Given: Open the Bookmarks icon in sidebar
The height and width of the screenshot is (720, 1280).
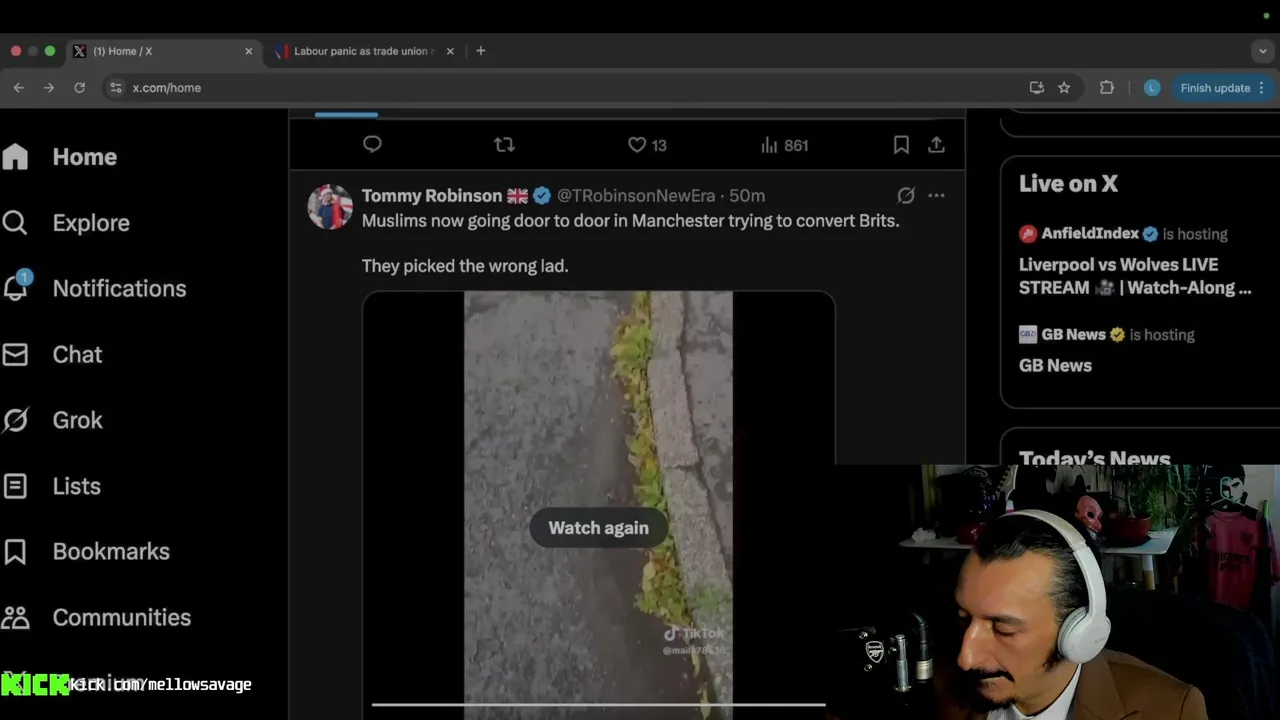Looking at the screenshot, I should coord(15,552).
